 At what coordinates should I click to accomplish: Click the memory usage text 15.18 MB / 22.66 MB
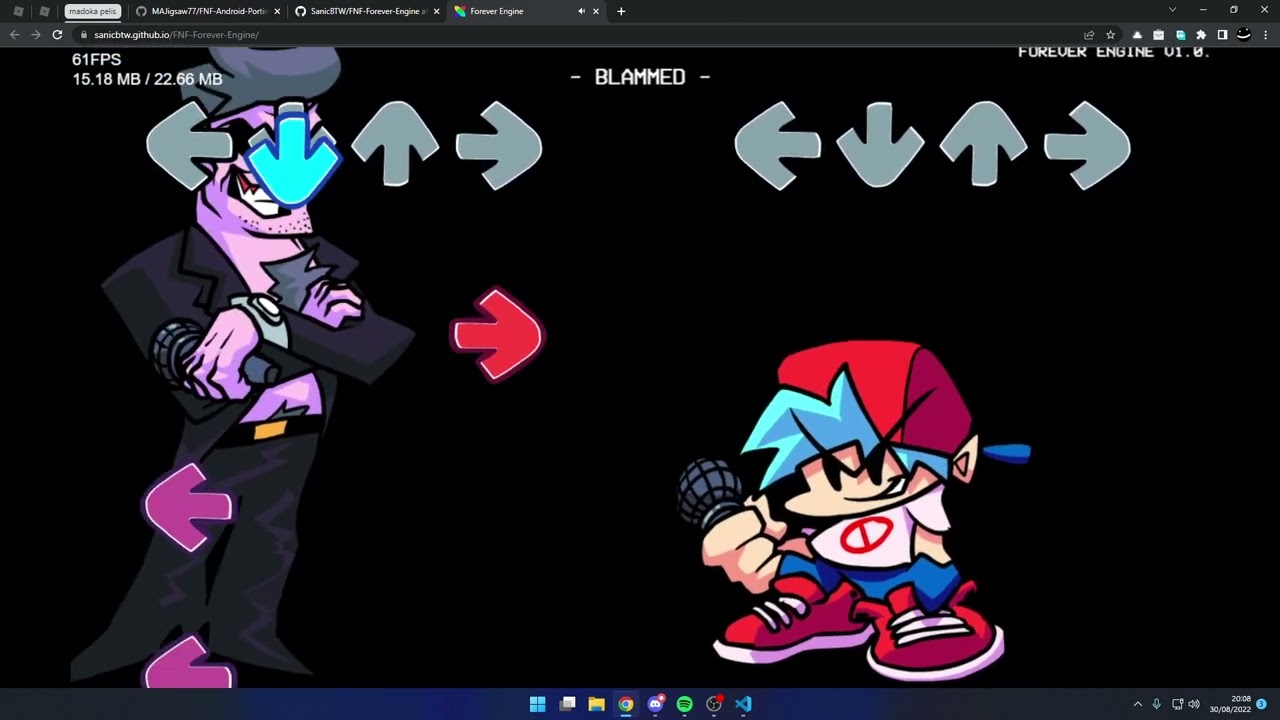coord(147,79)
